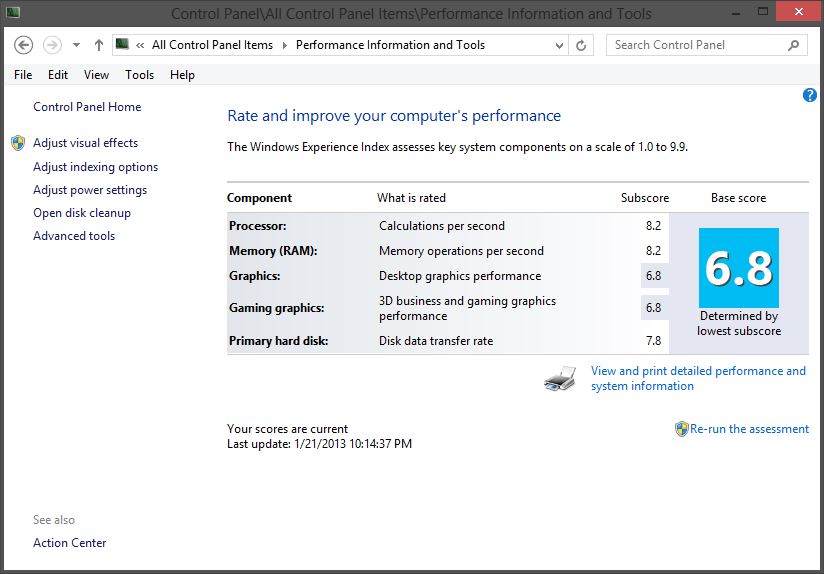Select All Control Panel Items breadcrumb
The width and height of the screenshot is (824, 574).
click(212, 45)
